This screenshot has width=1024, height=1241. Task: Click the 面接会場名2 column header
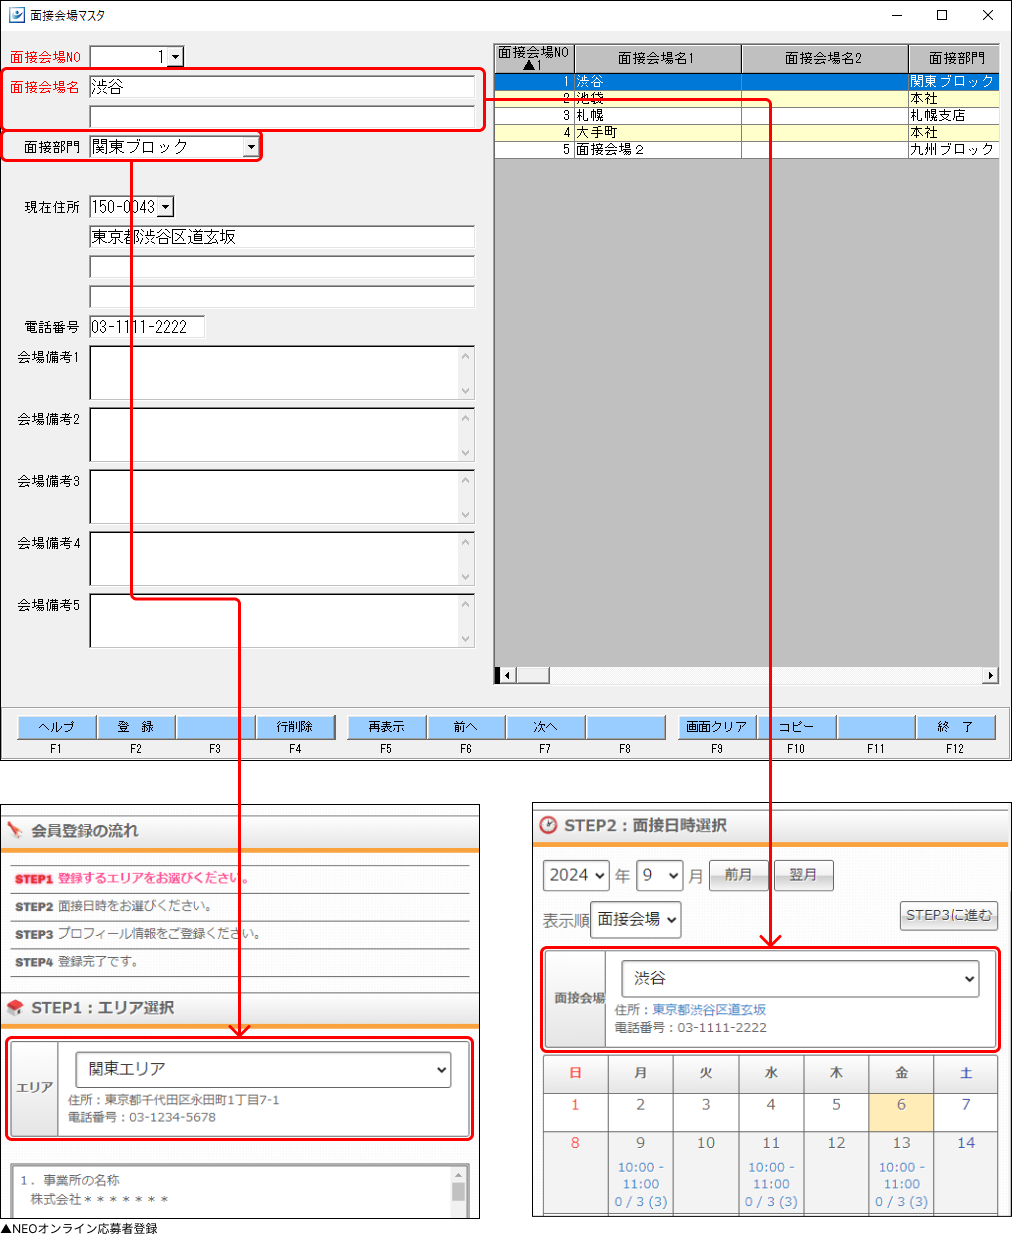click(x=824, y=58)
